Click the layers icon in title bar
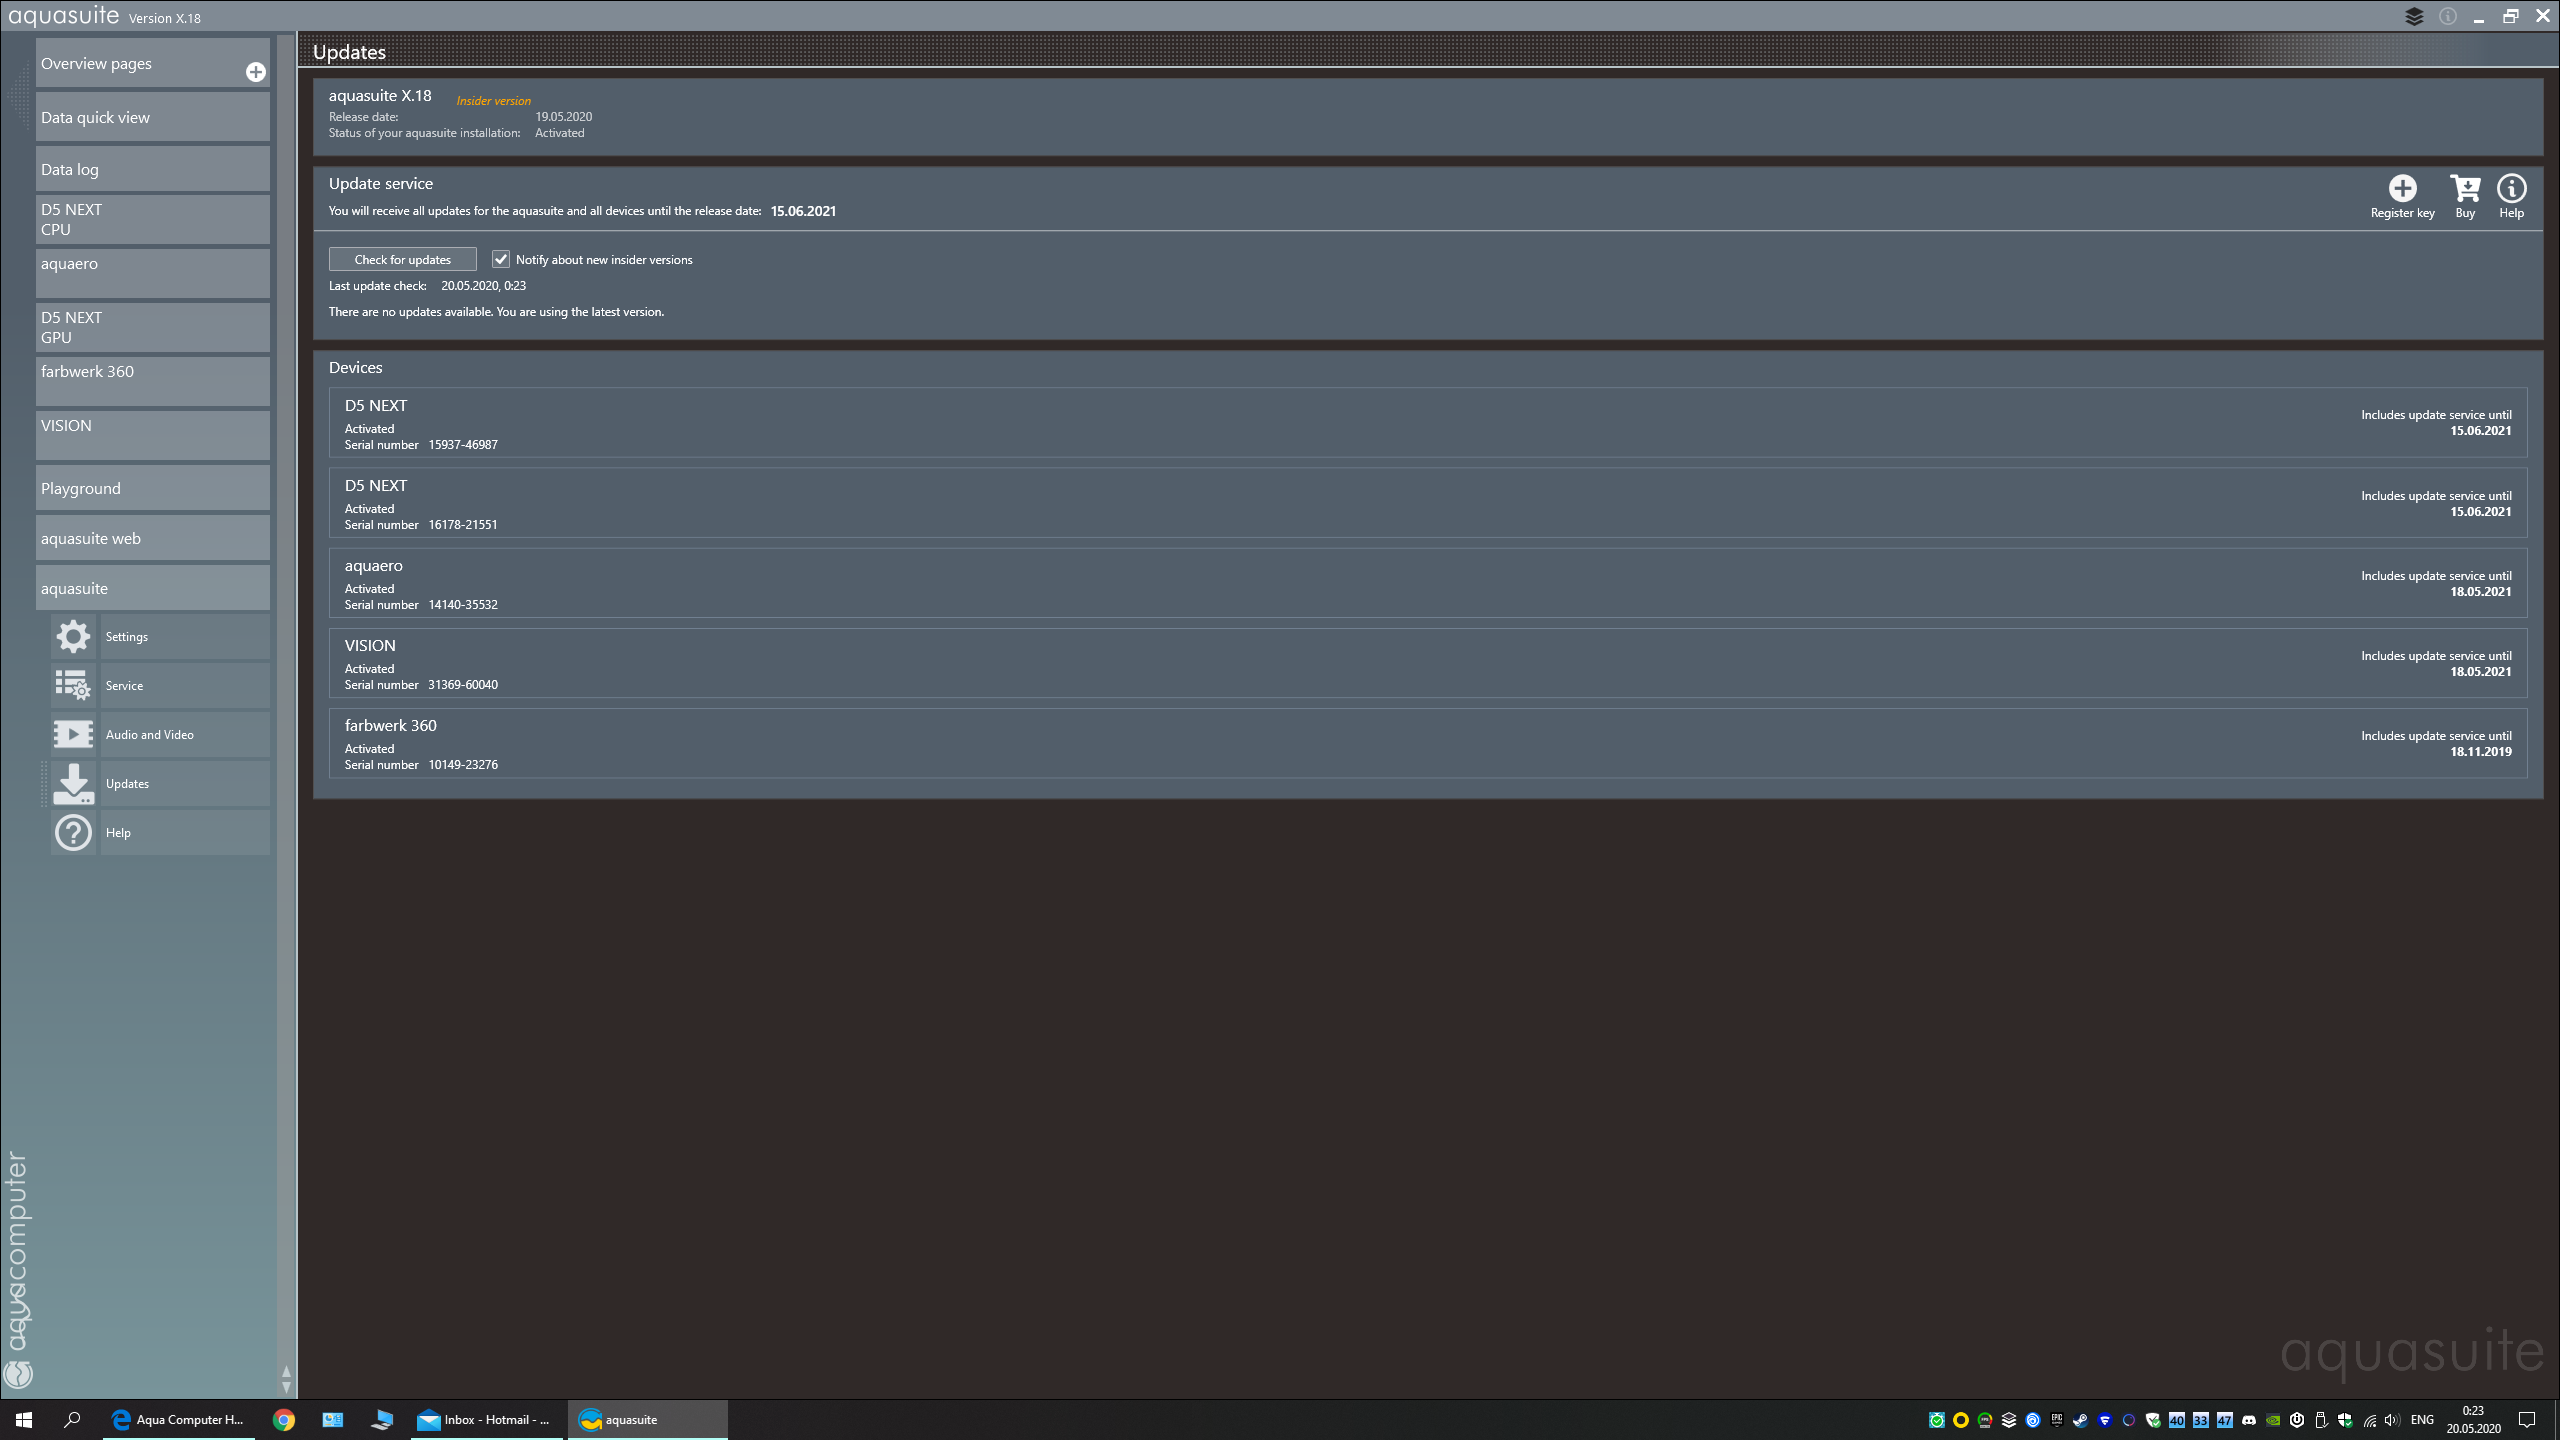 point(2414,17)
